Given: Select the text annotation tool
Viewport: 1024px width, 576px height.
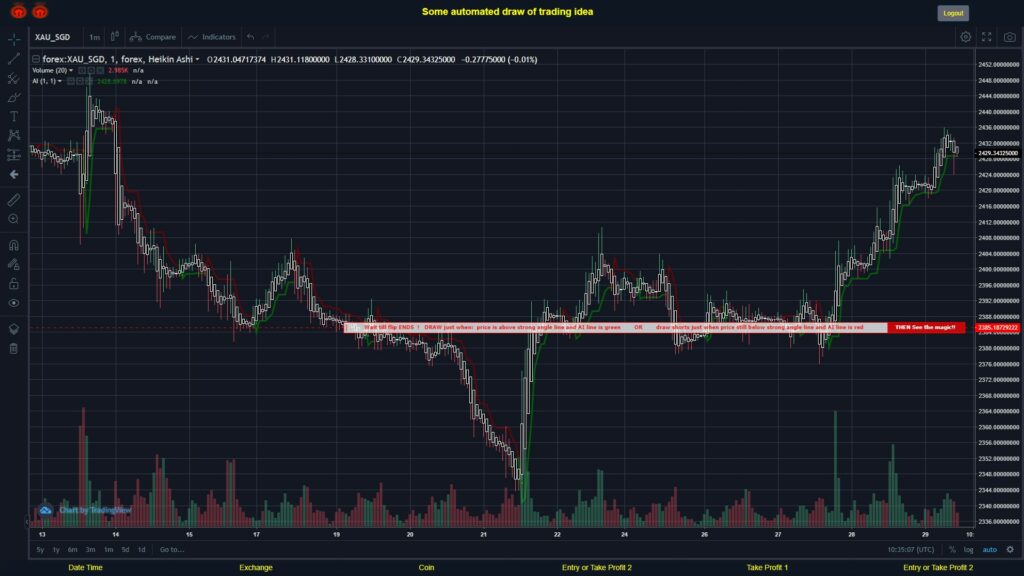Looking at the screenshot, I should (14, 116).
